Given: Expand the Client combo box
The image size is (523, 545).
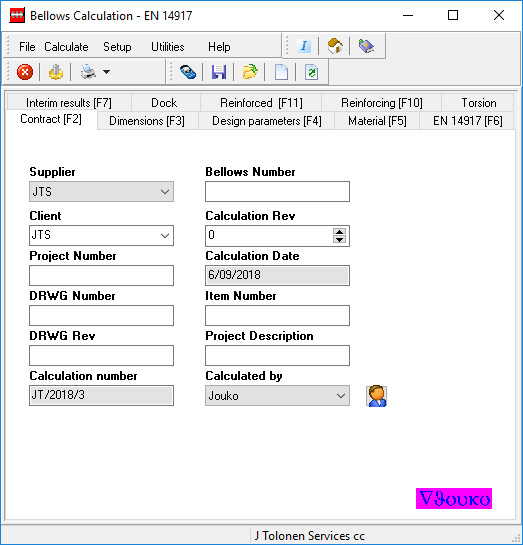Looking at the screenshot, I should pos(165,236).
